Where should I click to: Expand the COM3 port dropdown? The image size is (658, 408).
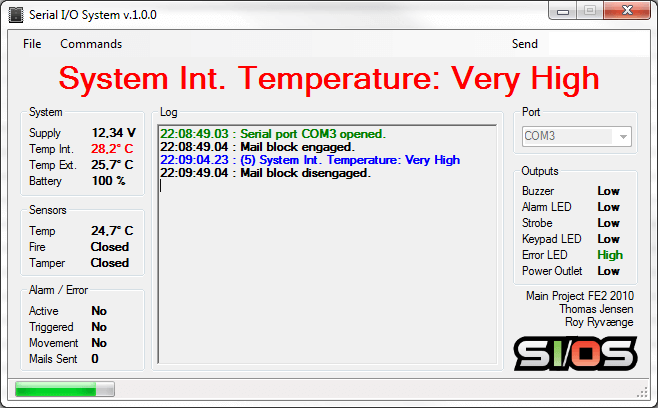pyautogui.click(x=623, y=137)
